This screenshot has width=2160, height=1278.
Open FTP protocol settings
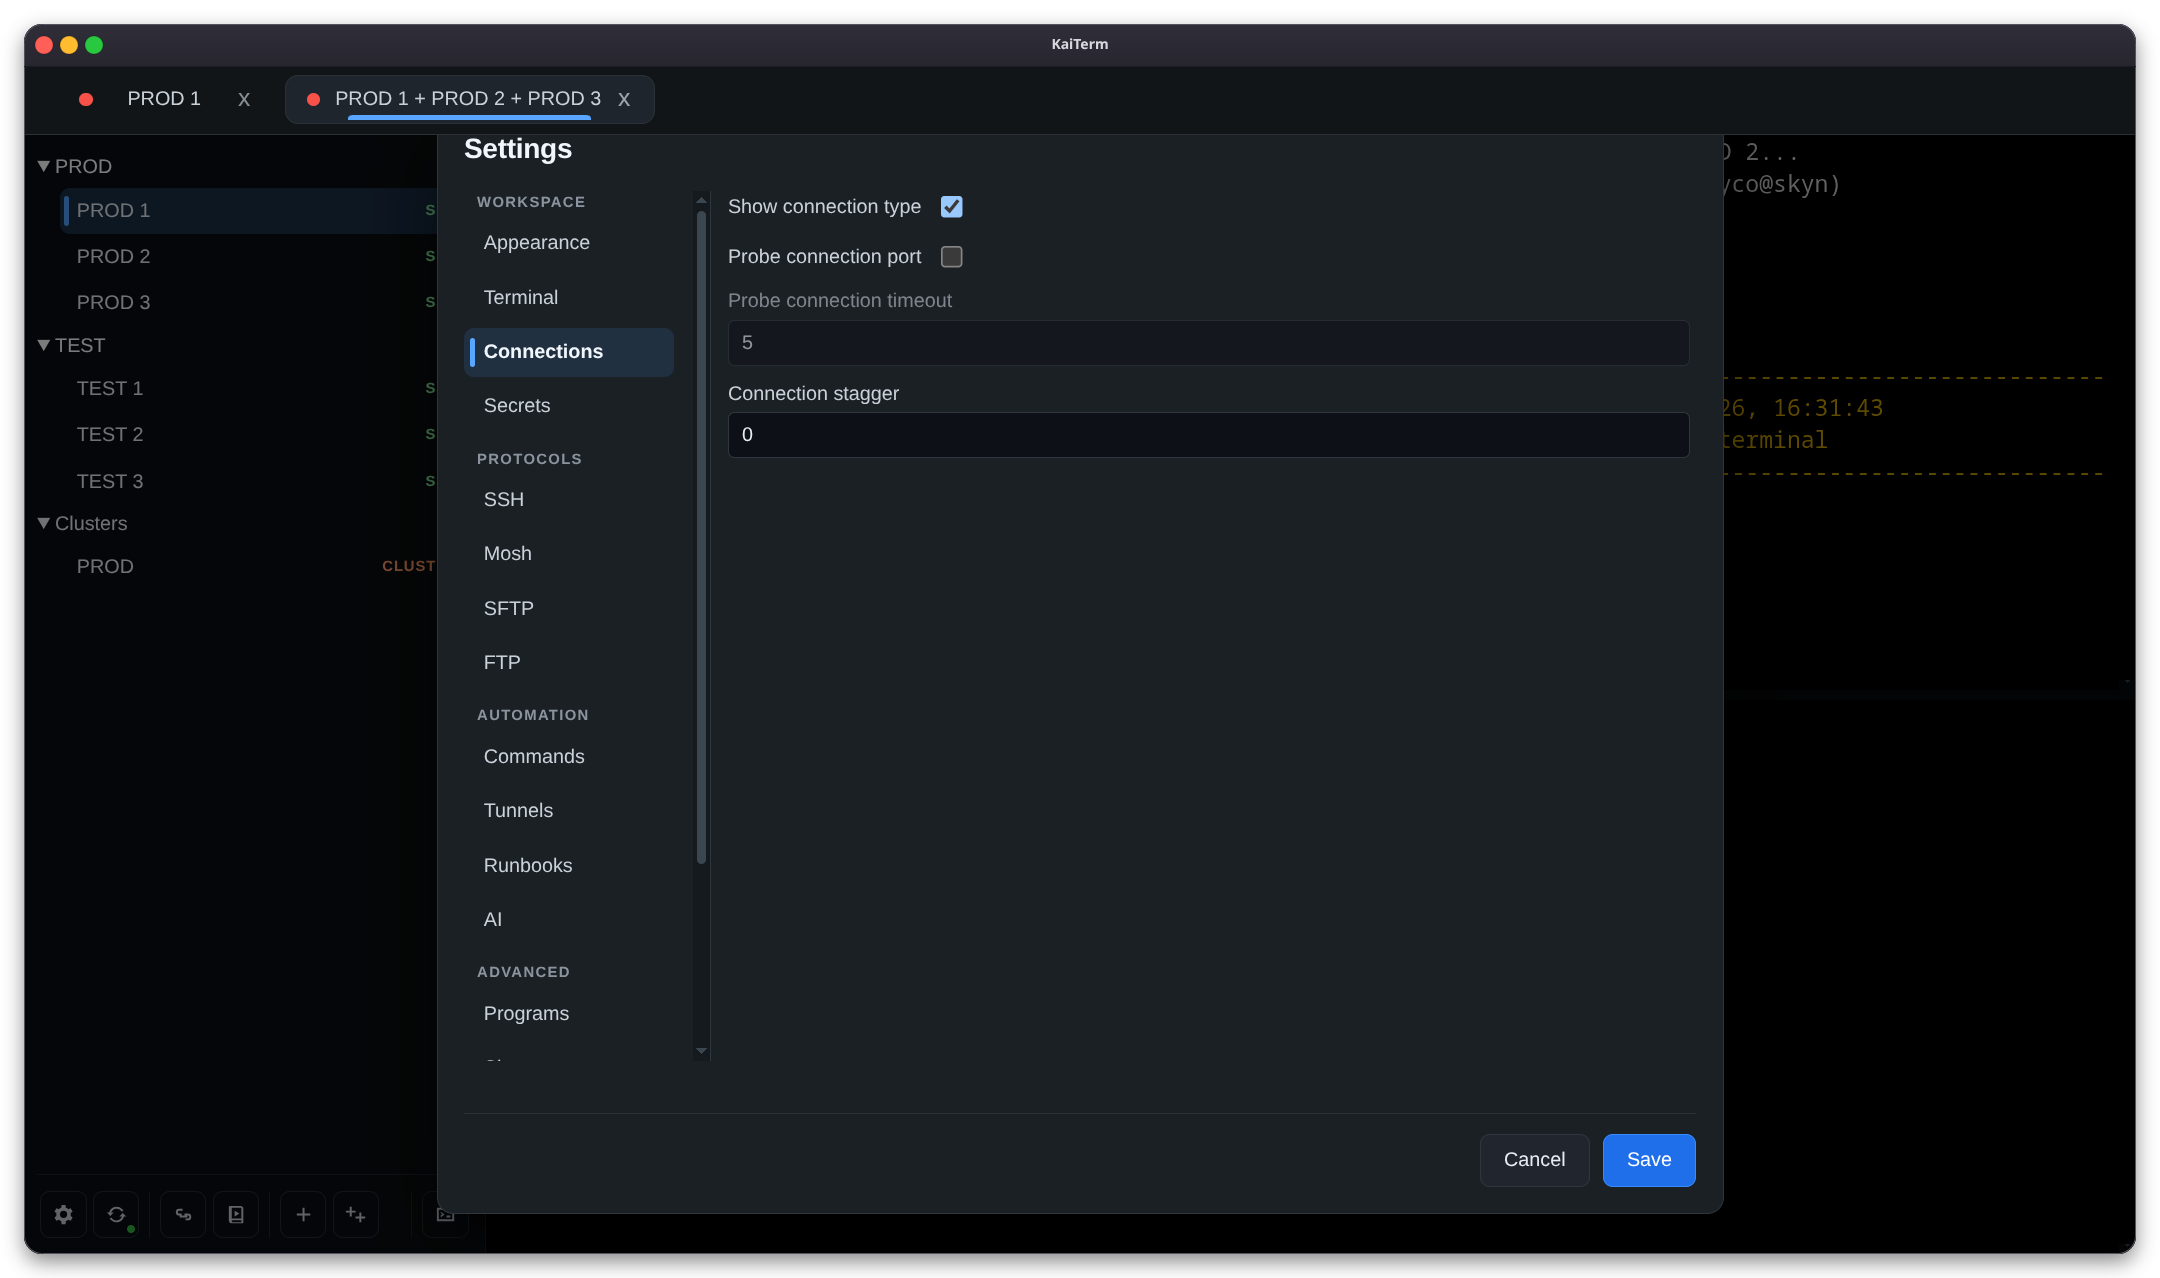pos(569,663)
